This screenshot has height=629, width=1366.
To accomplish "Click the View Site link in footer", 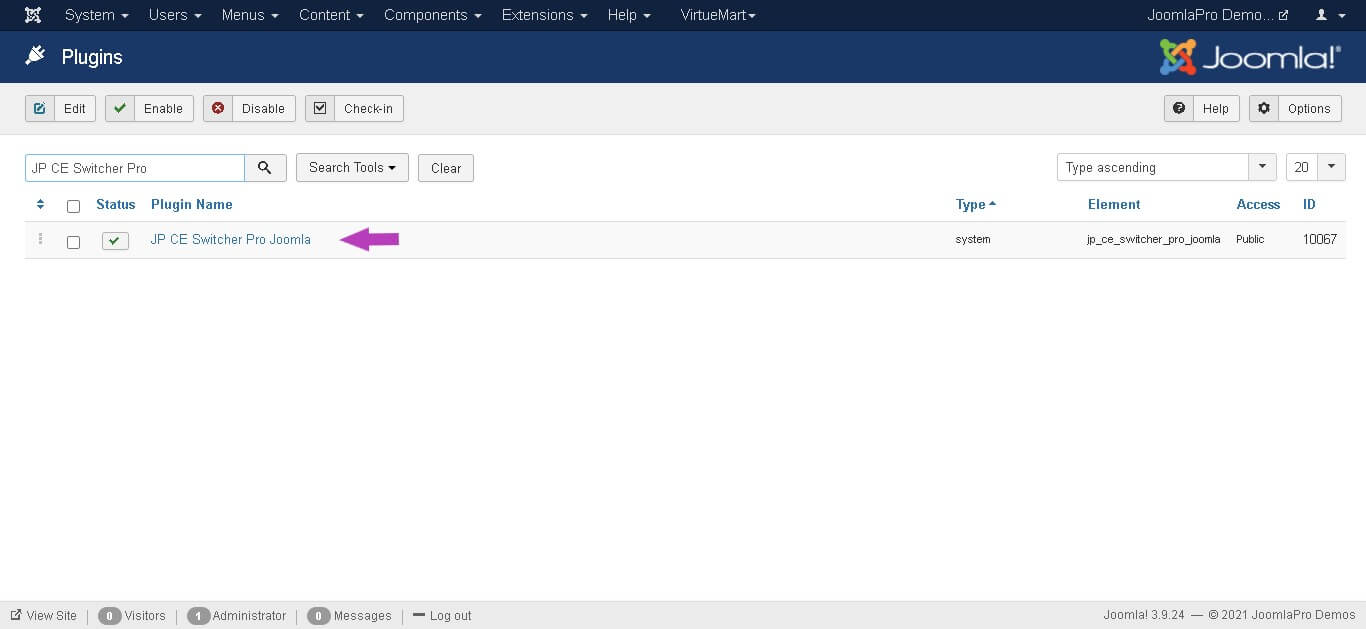I will (x=44, y=616).
